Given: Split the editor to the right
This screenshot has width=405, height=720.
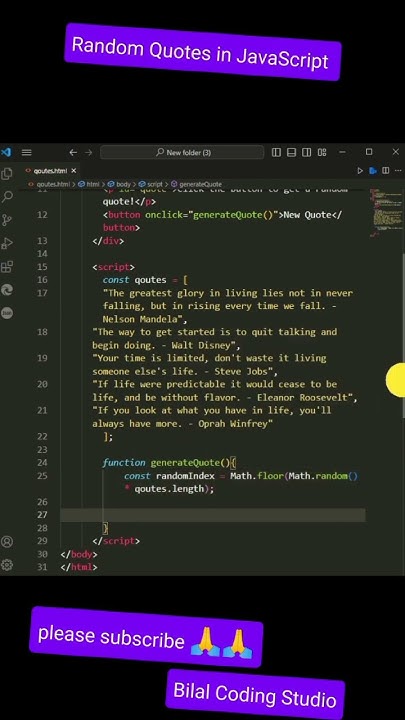Looking at the screenshot, I should coord(386,171).
